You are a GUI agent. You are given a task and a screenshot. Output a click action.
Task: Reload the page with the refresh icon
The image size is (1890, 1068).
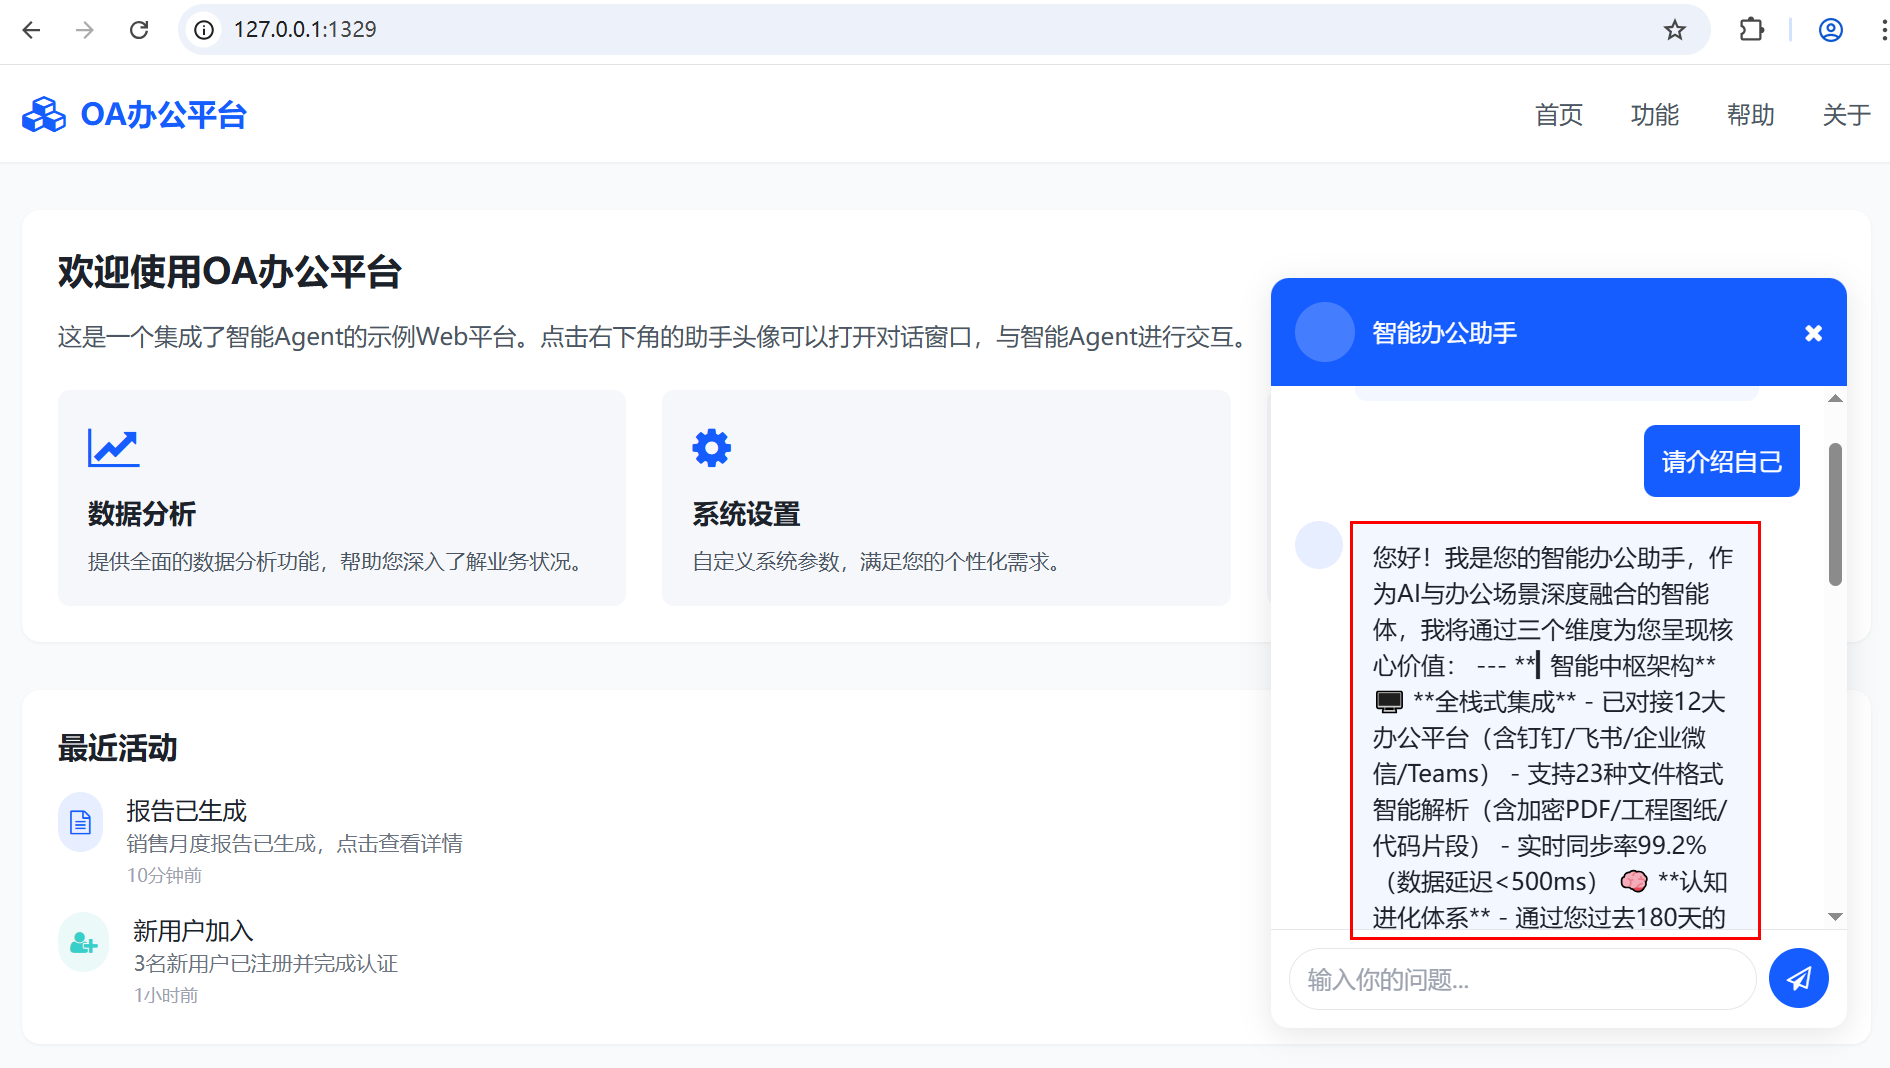tap(139, 30)
